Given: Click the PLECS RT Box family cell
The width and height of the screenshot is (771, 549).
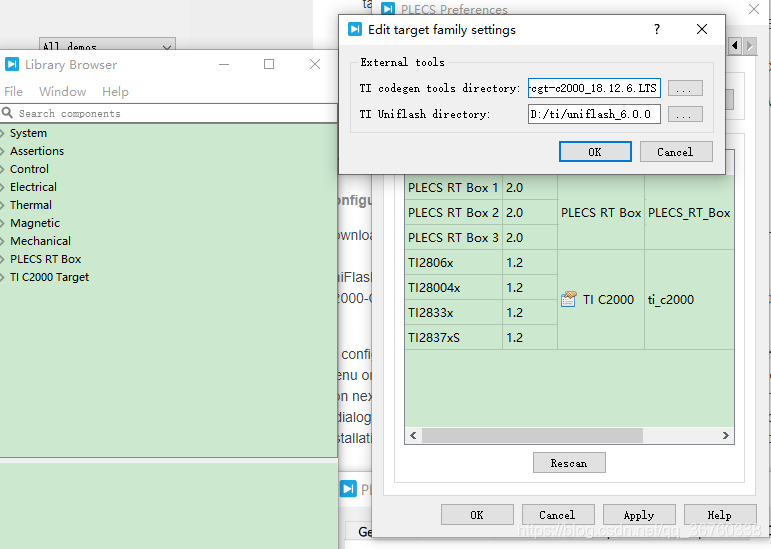Looking at the screenshot, I should click(x=601, y=213).
